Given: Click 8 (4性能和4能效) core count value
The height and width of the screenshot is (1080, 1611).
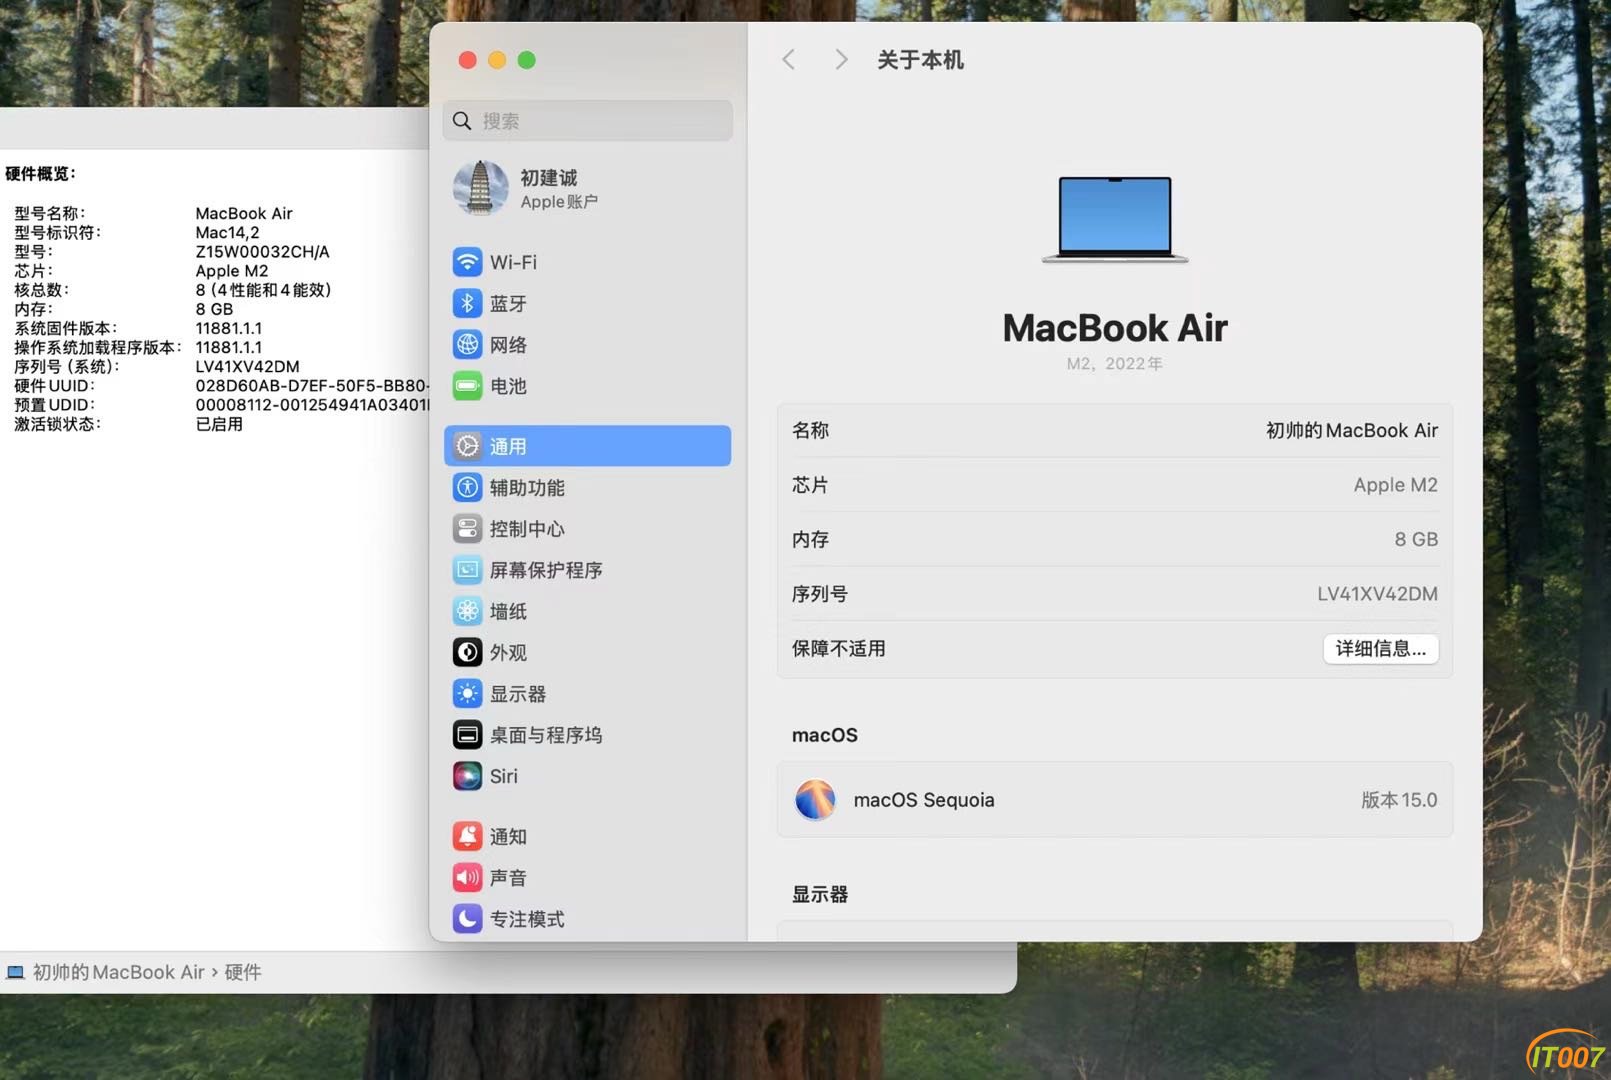Looking at the screenshot, I should 263,290.
